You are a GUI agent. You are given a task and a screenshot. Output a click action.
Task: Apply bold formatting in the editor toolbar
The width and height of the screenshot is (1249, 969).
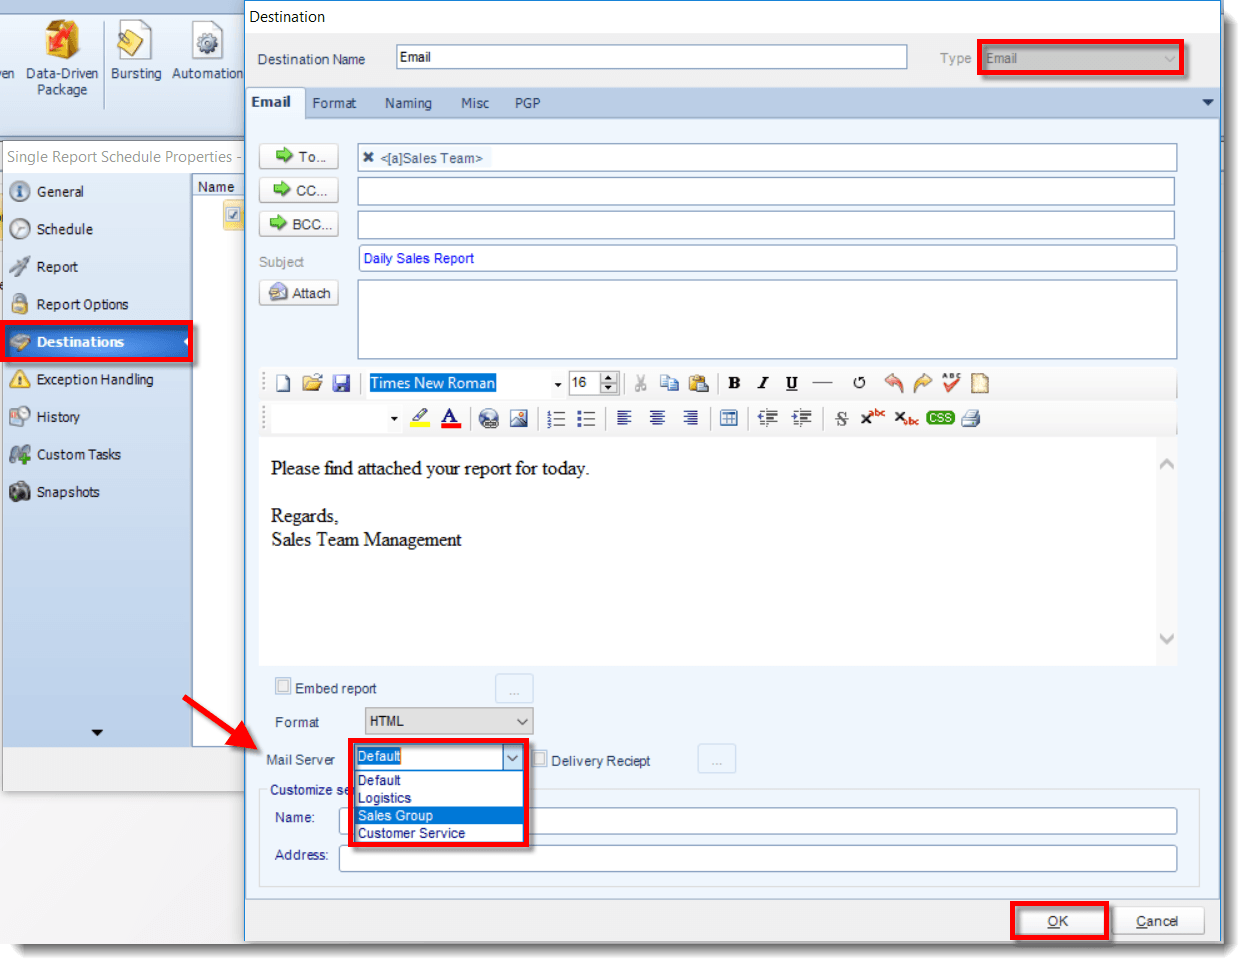pyautogui.click(x=734, y=383)
